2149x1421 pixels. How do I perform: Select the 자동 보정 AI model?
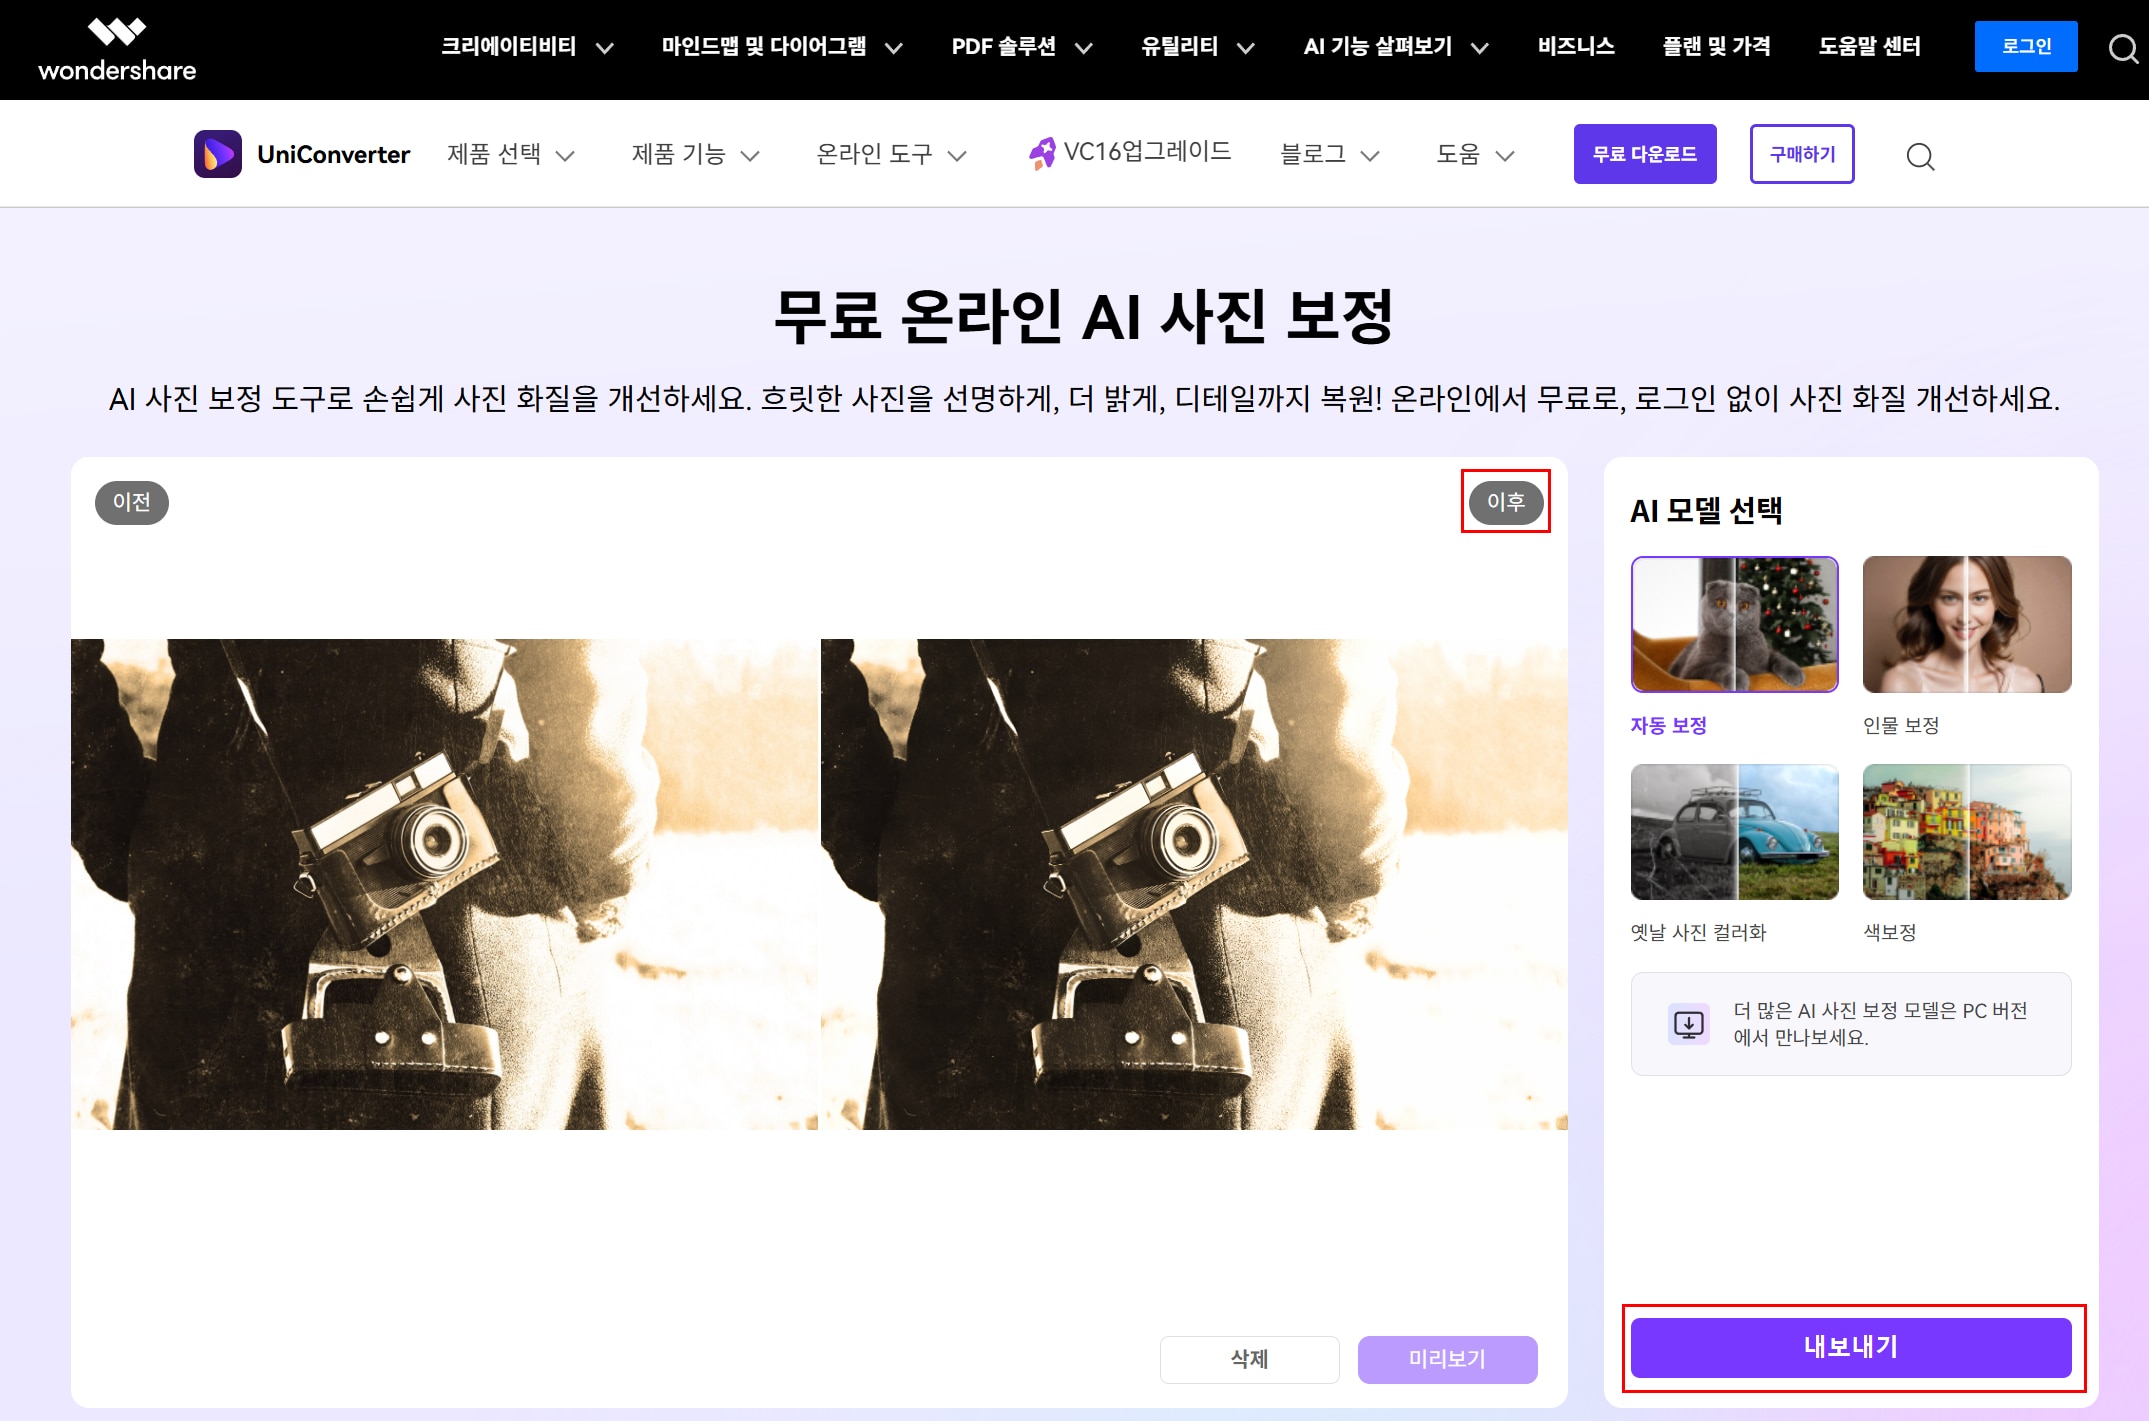pyautogui.click(x=1734, y=624)
